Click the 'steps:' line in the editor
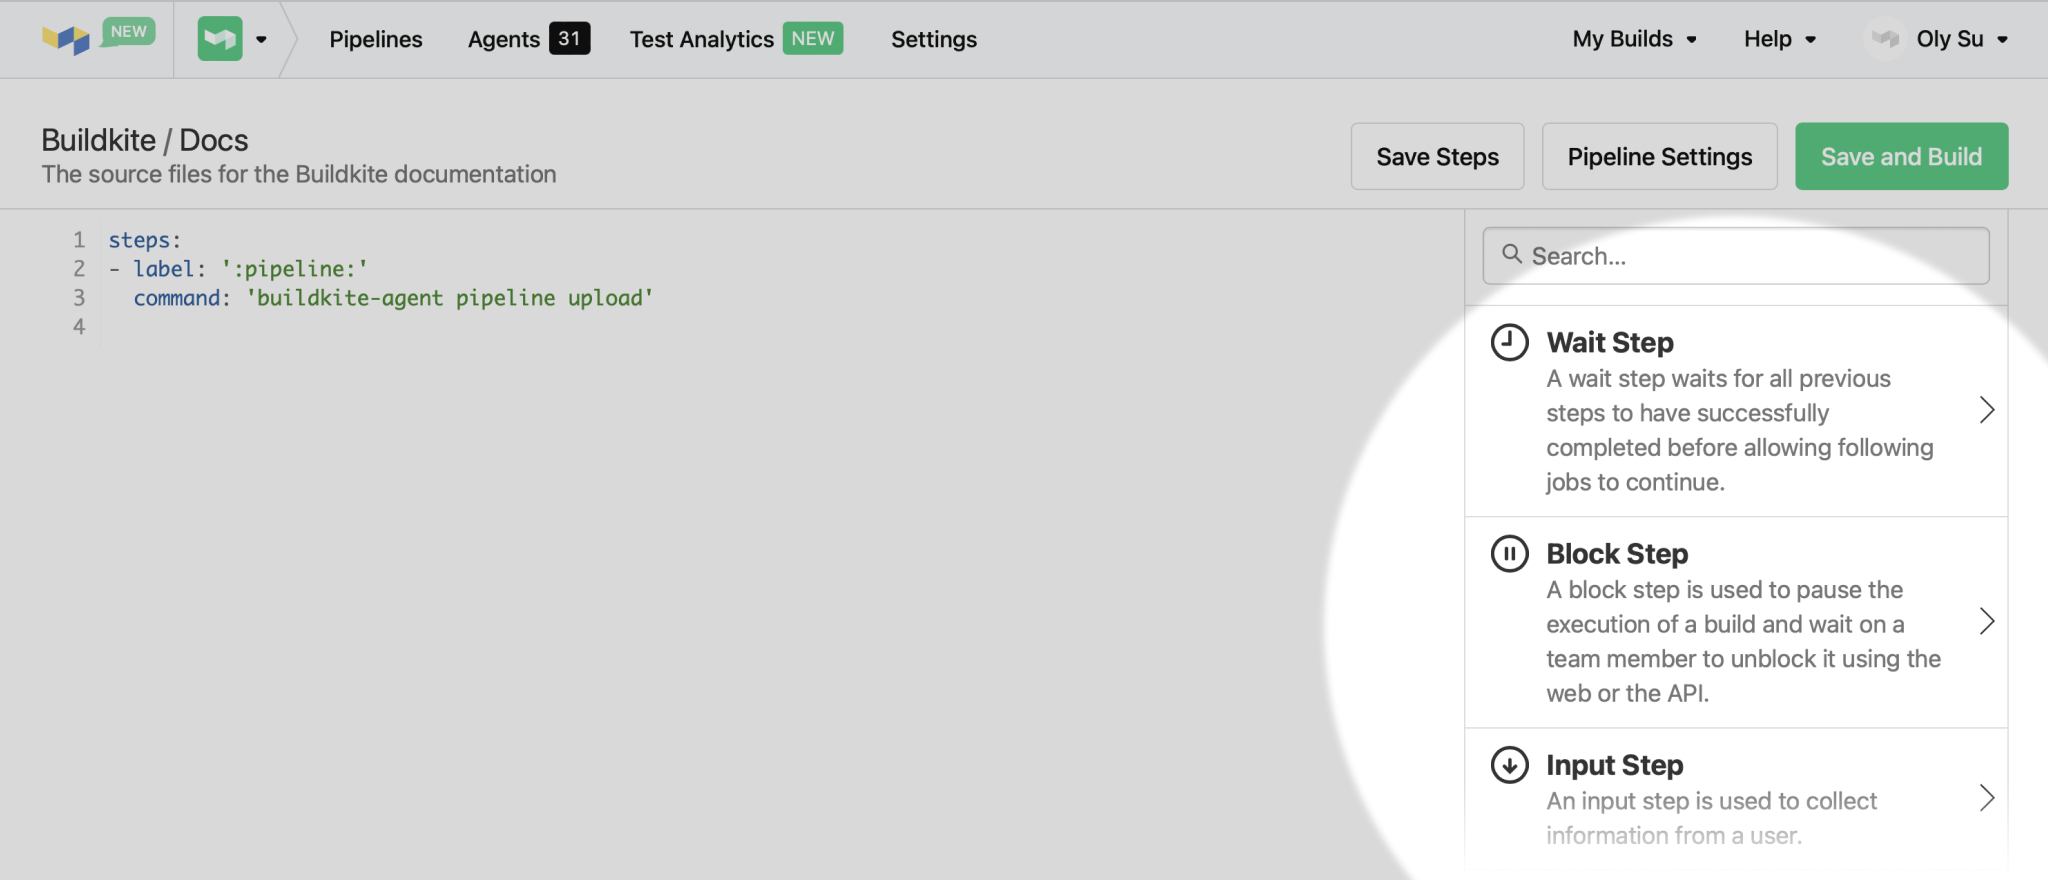Viewport: 2048px width, 880px height. (145, 240)
